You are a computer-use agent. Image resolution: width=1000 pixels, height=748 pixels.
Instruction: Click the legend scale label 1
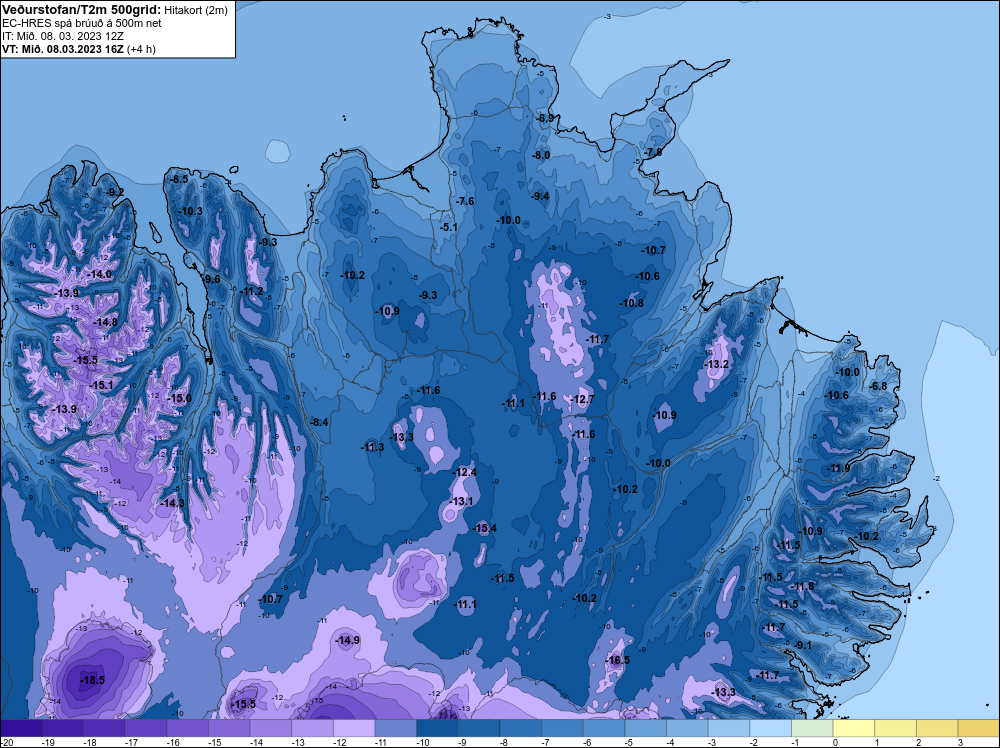click(877, 742)
